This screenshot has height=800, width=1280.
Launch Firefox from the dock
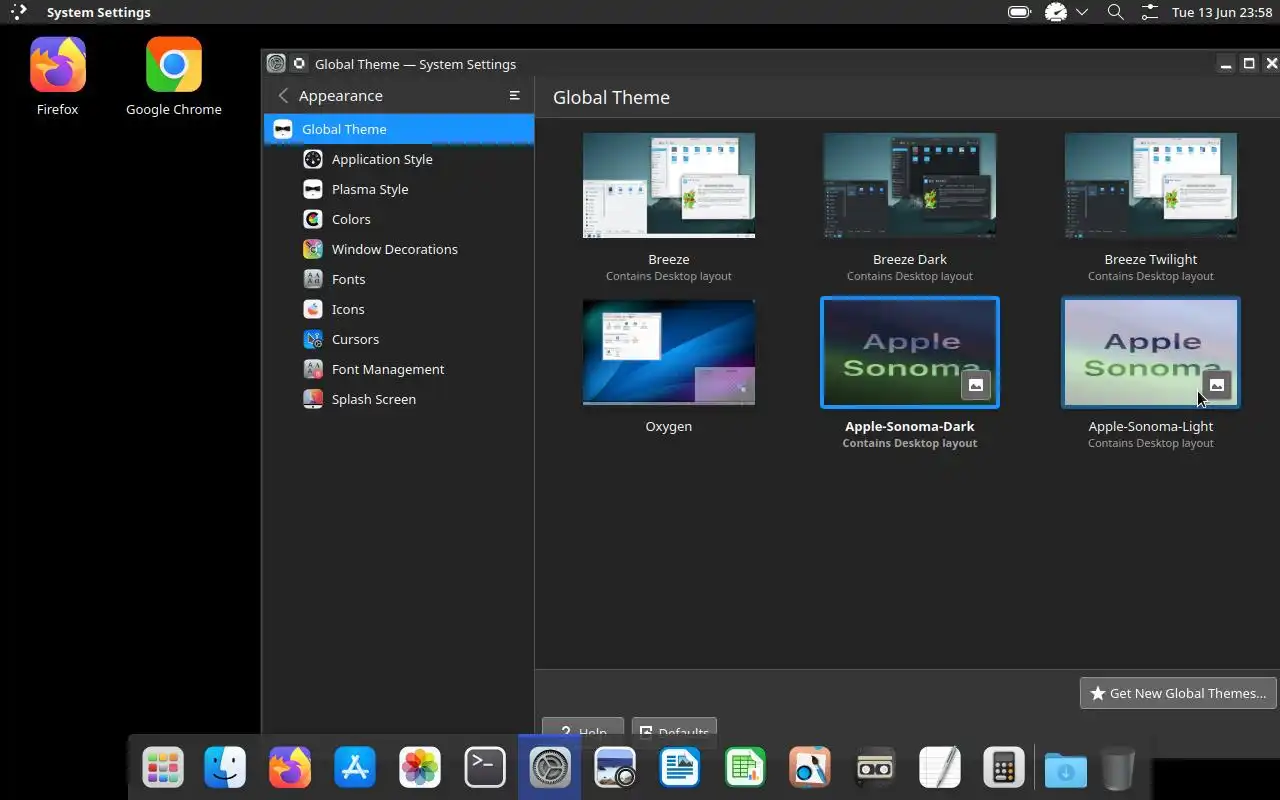290,768
